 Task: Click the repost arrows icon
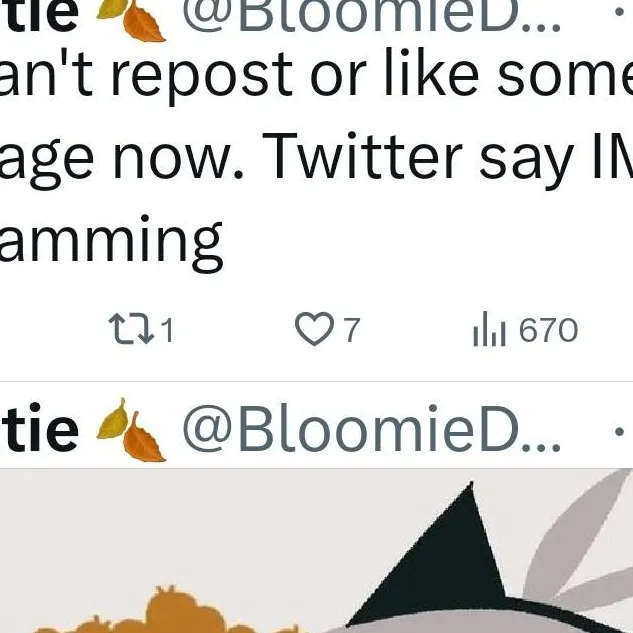(x=132, y=329)
